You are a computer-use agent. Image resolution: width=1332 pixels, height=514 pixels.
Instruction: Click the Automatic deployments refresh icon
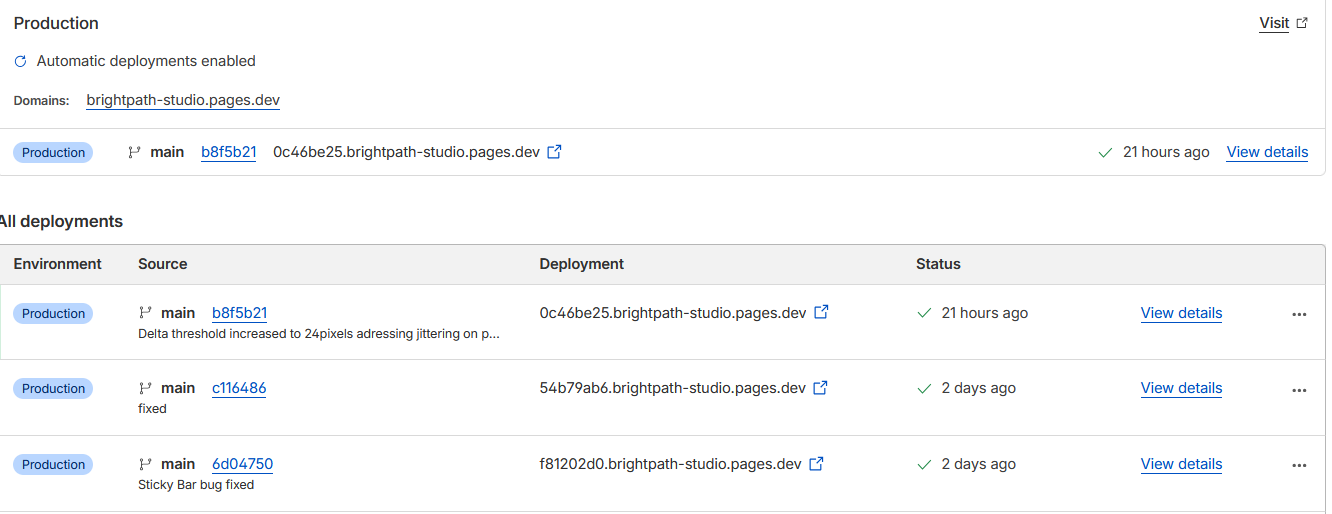(x=20, y=61)
